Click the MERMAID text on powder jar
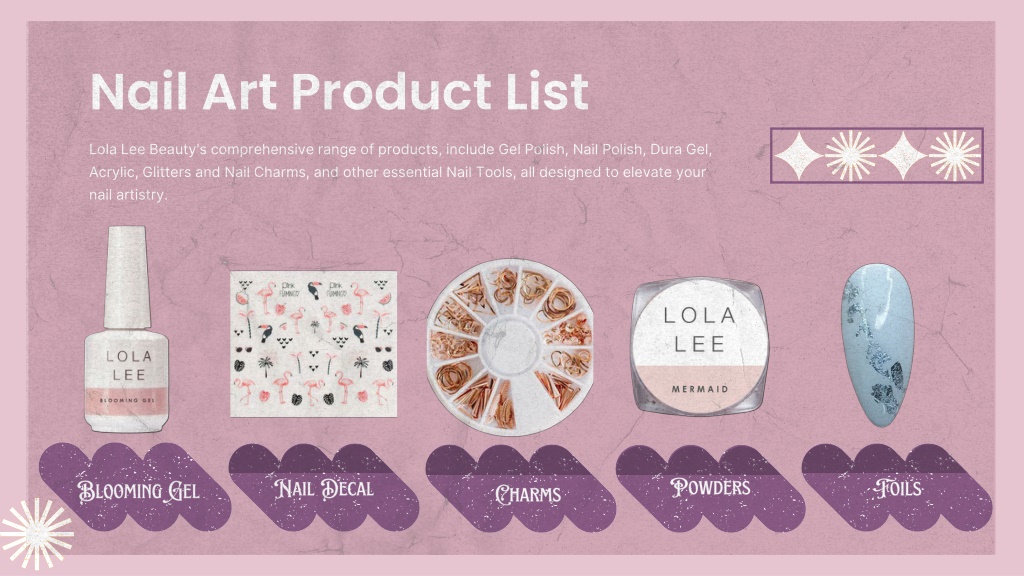Screen dimensions: 1024x576 tap(699, 389)
